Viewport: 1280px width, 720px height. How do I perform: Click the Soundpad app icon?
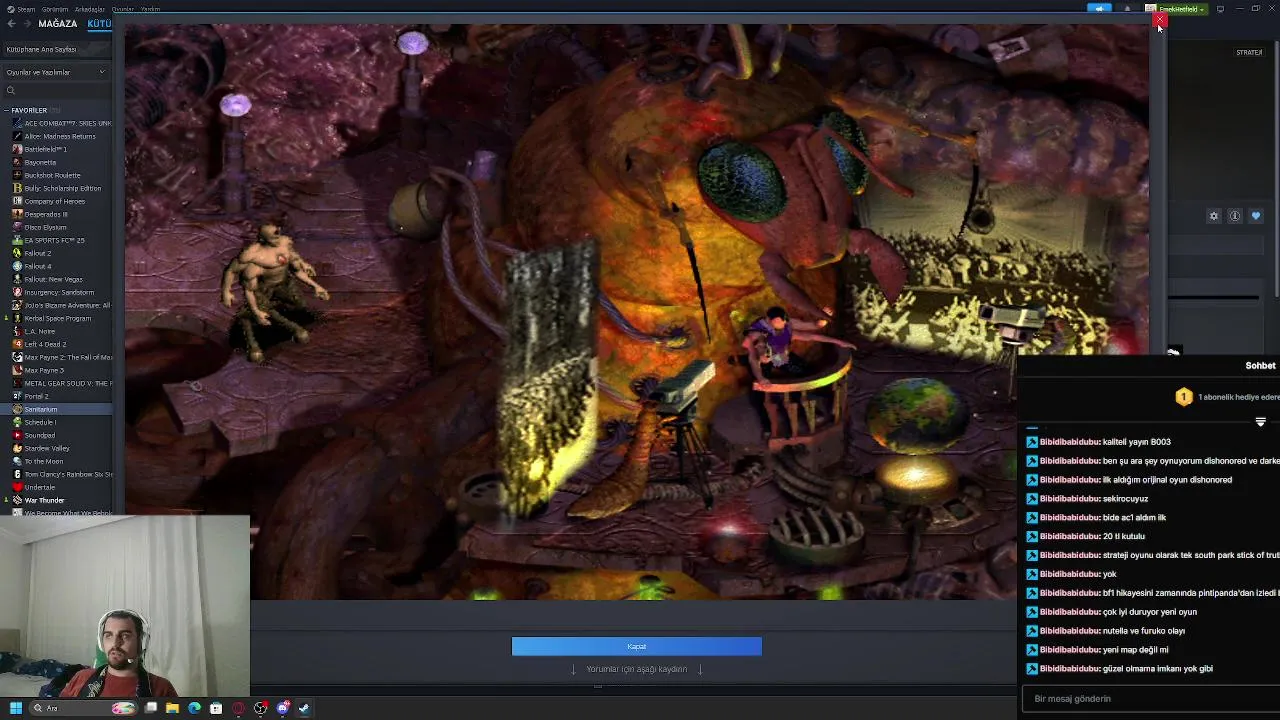tap(17, 435)
